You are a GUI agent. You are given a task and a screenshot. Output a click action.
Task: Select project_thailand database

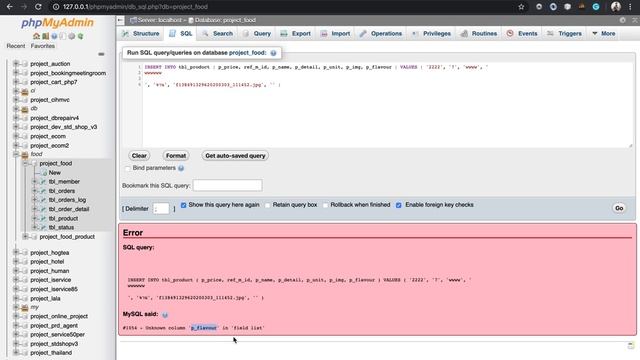tap(51, 353)
